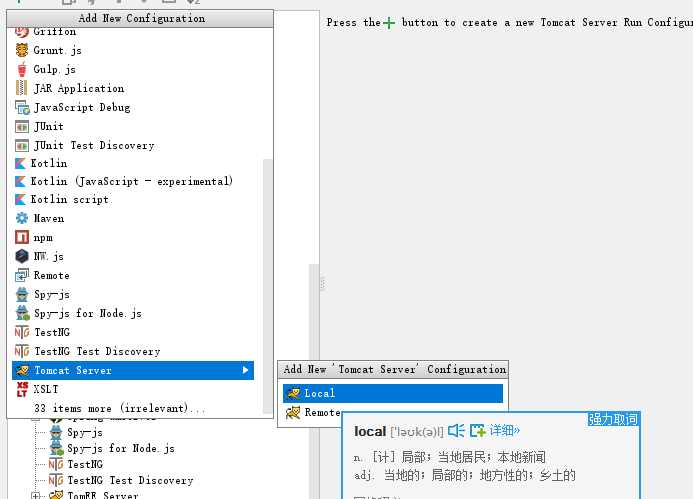Click the NW.js hexagon icon

tap(22, 256)
